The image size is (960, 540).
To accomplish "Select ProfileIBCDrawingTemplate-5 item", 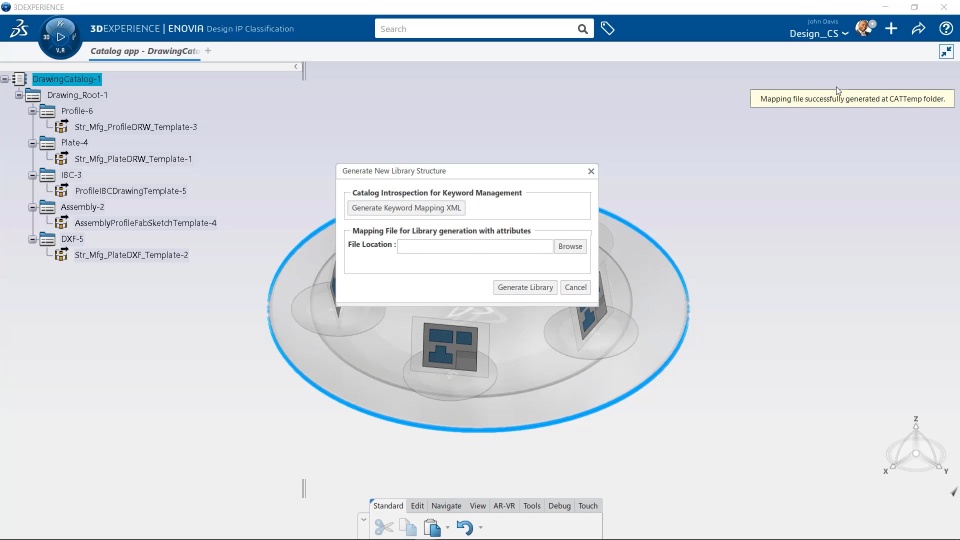I will tap(130, 191).
